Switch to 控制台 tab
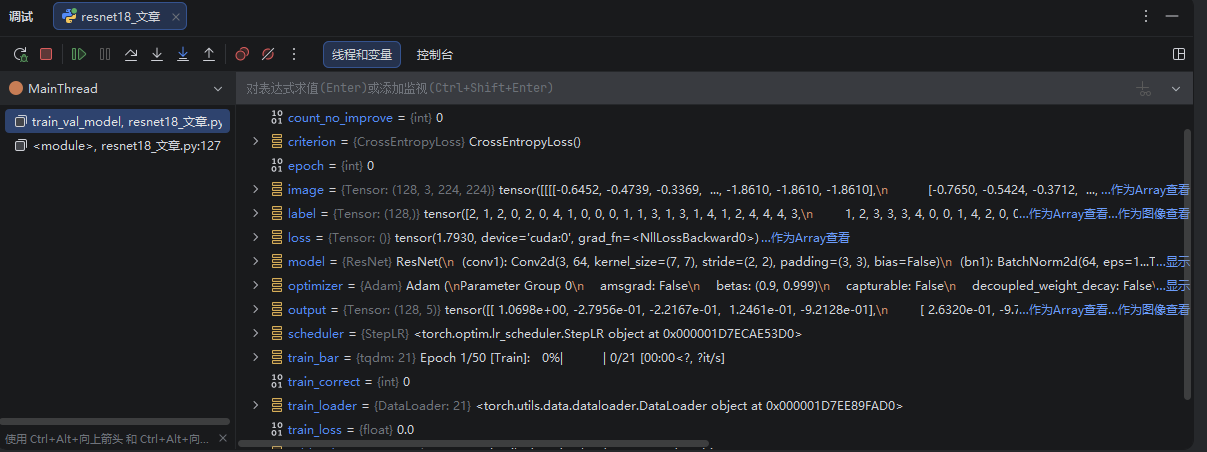The width and height of the screenshot is (1207, 452). click(435, 54)
